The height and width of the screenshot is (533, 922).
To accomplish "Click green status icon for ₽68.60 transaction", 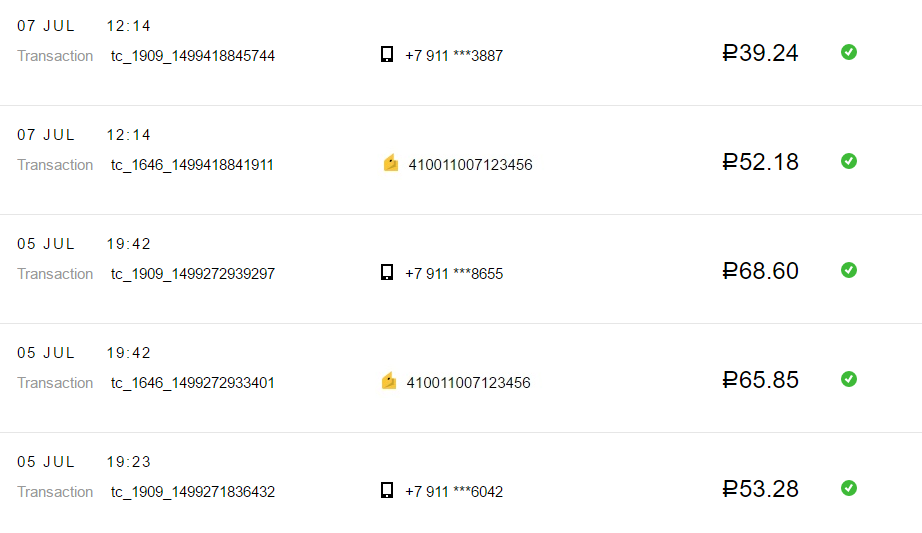I will (848, 270).
